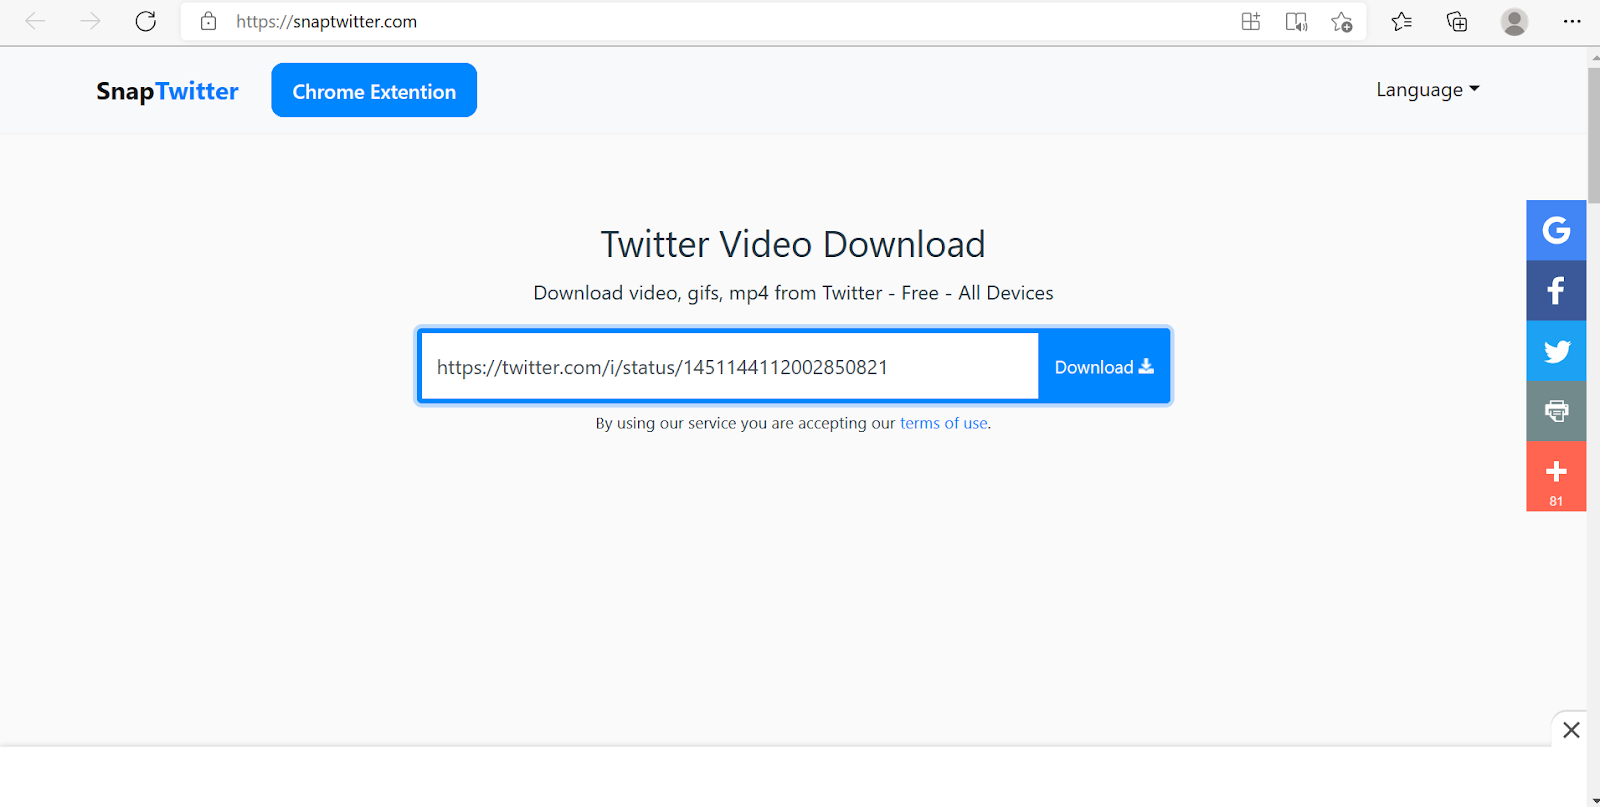Click the address bar URL
This screenshot has height=807, width=1600.
326,21
